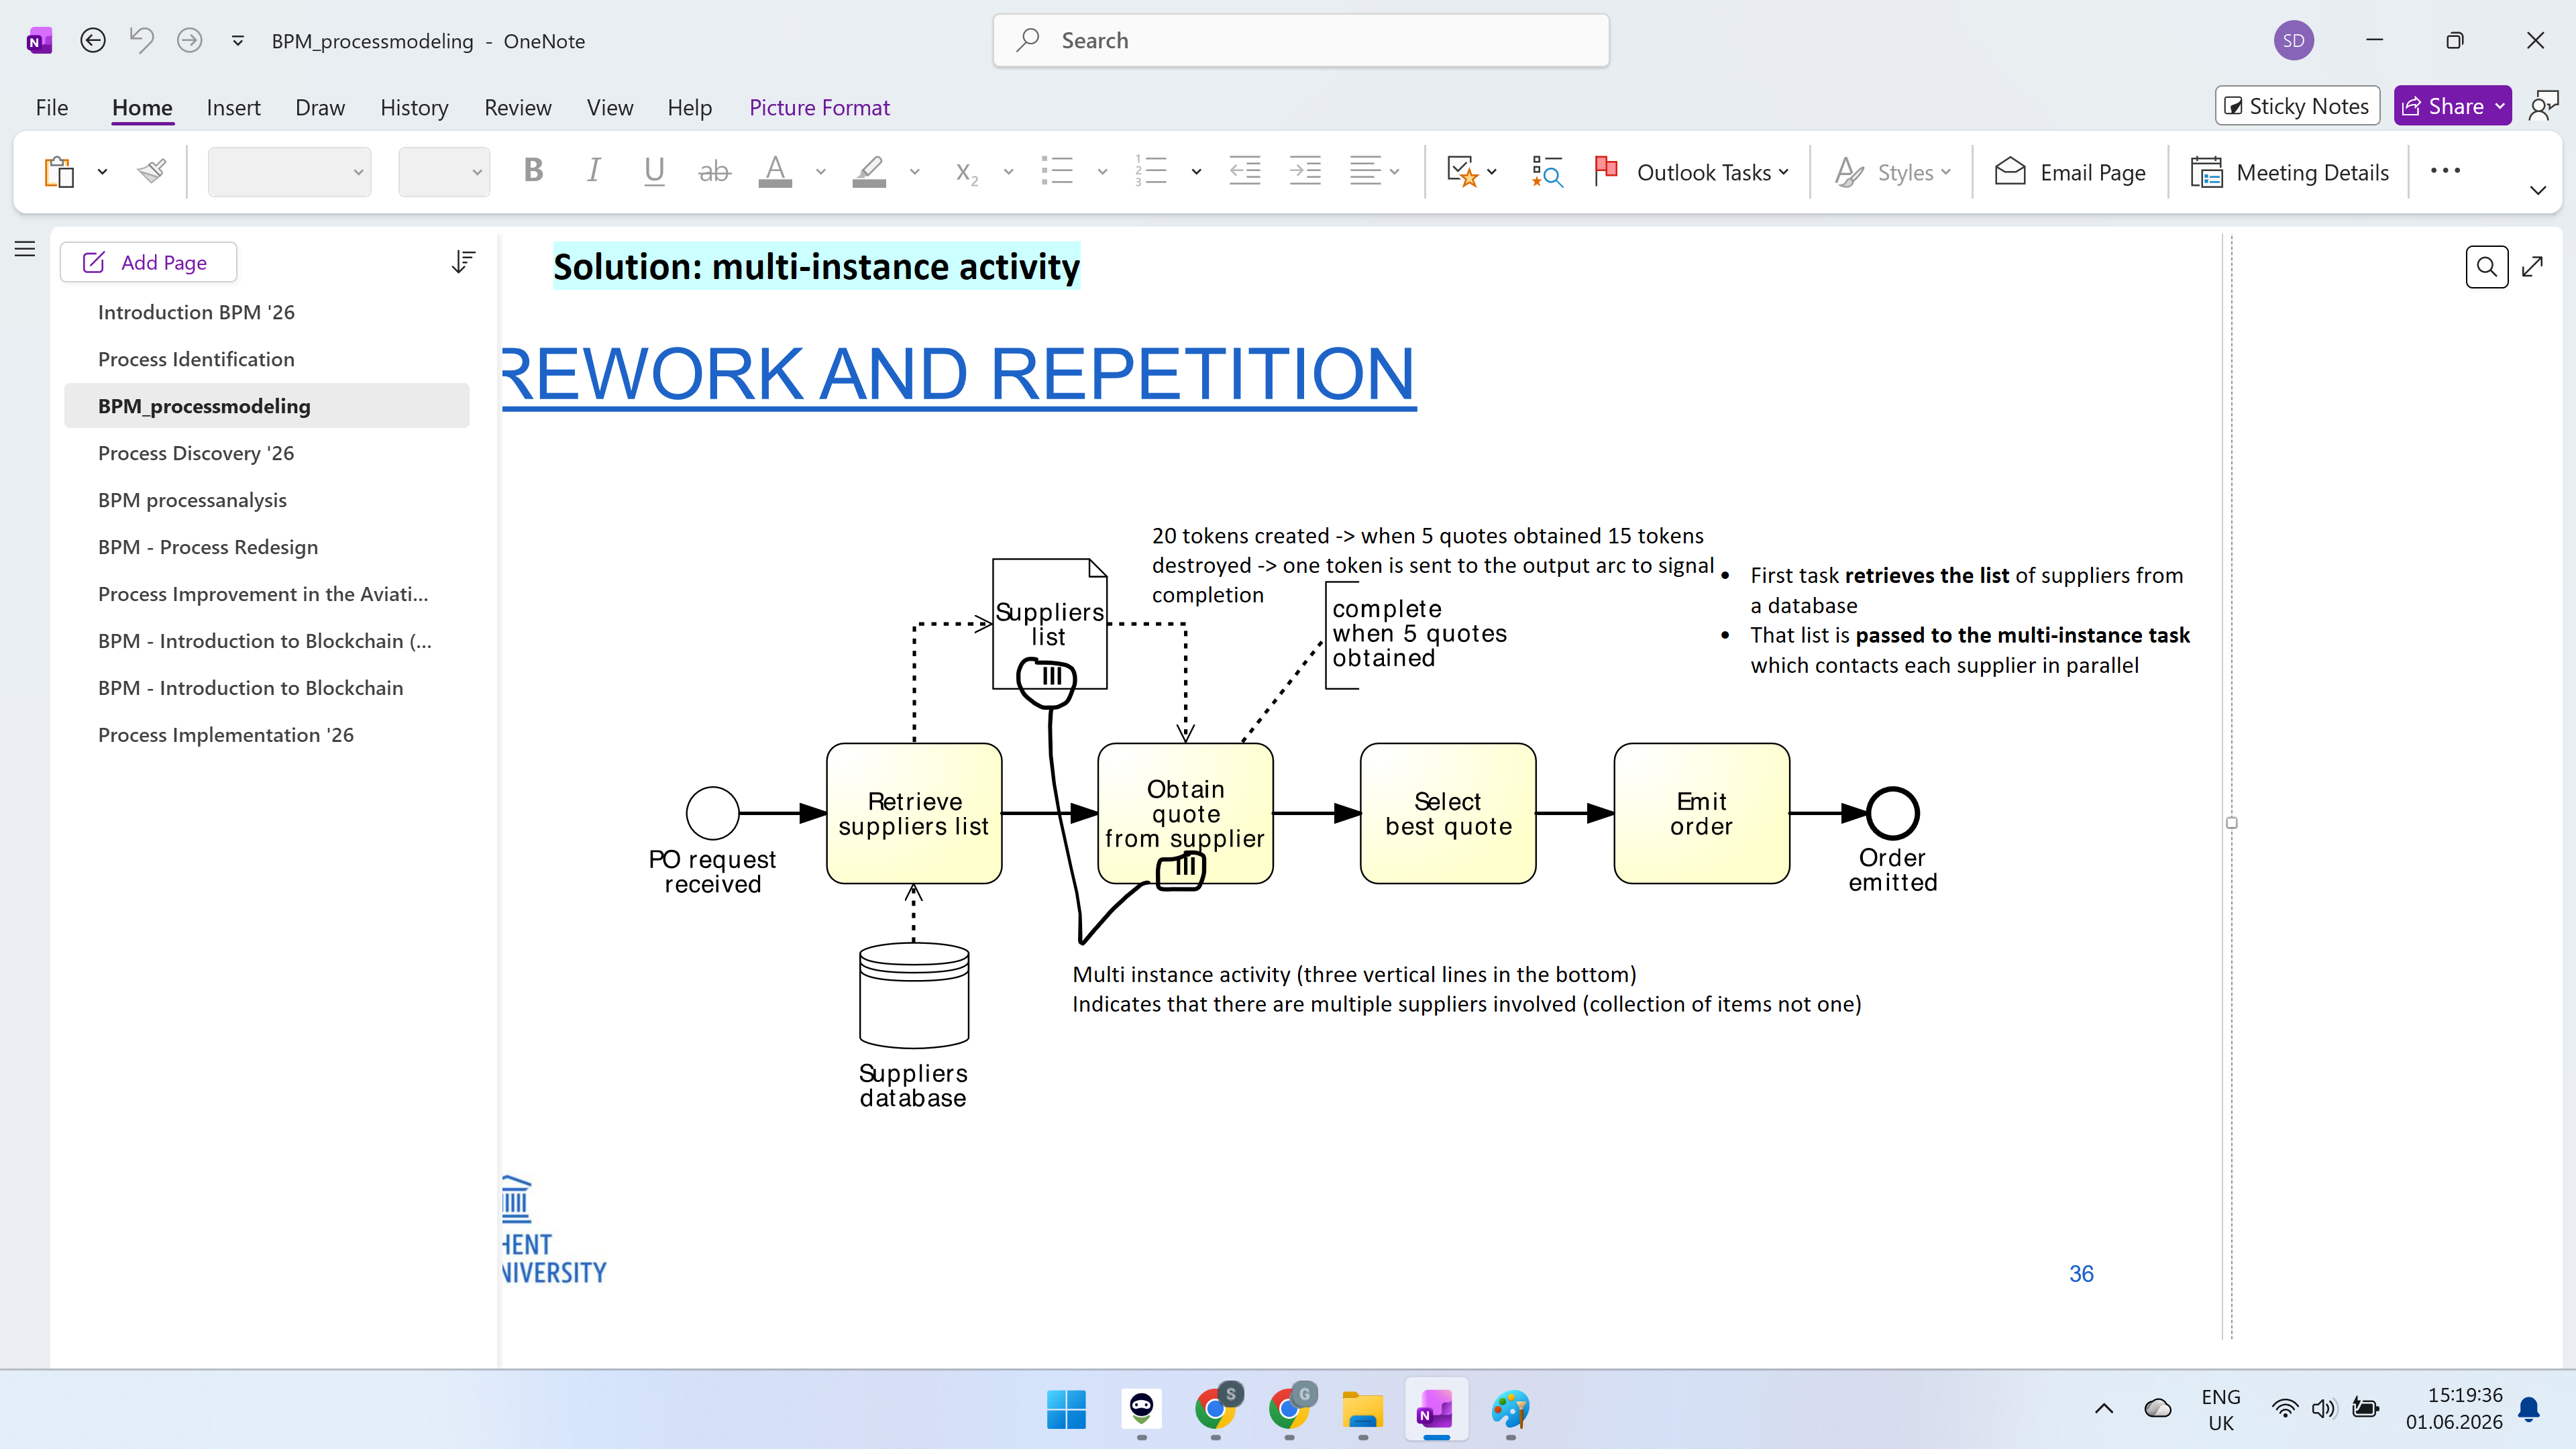Click the To Do tag icon
The width and height of the screenshot is (2576, 1449).
coord(1463,172)
